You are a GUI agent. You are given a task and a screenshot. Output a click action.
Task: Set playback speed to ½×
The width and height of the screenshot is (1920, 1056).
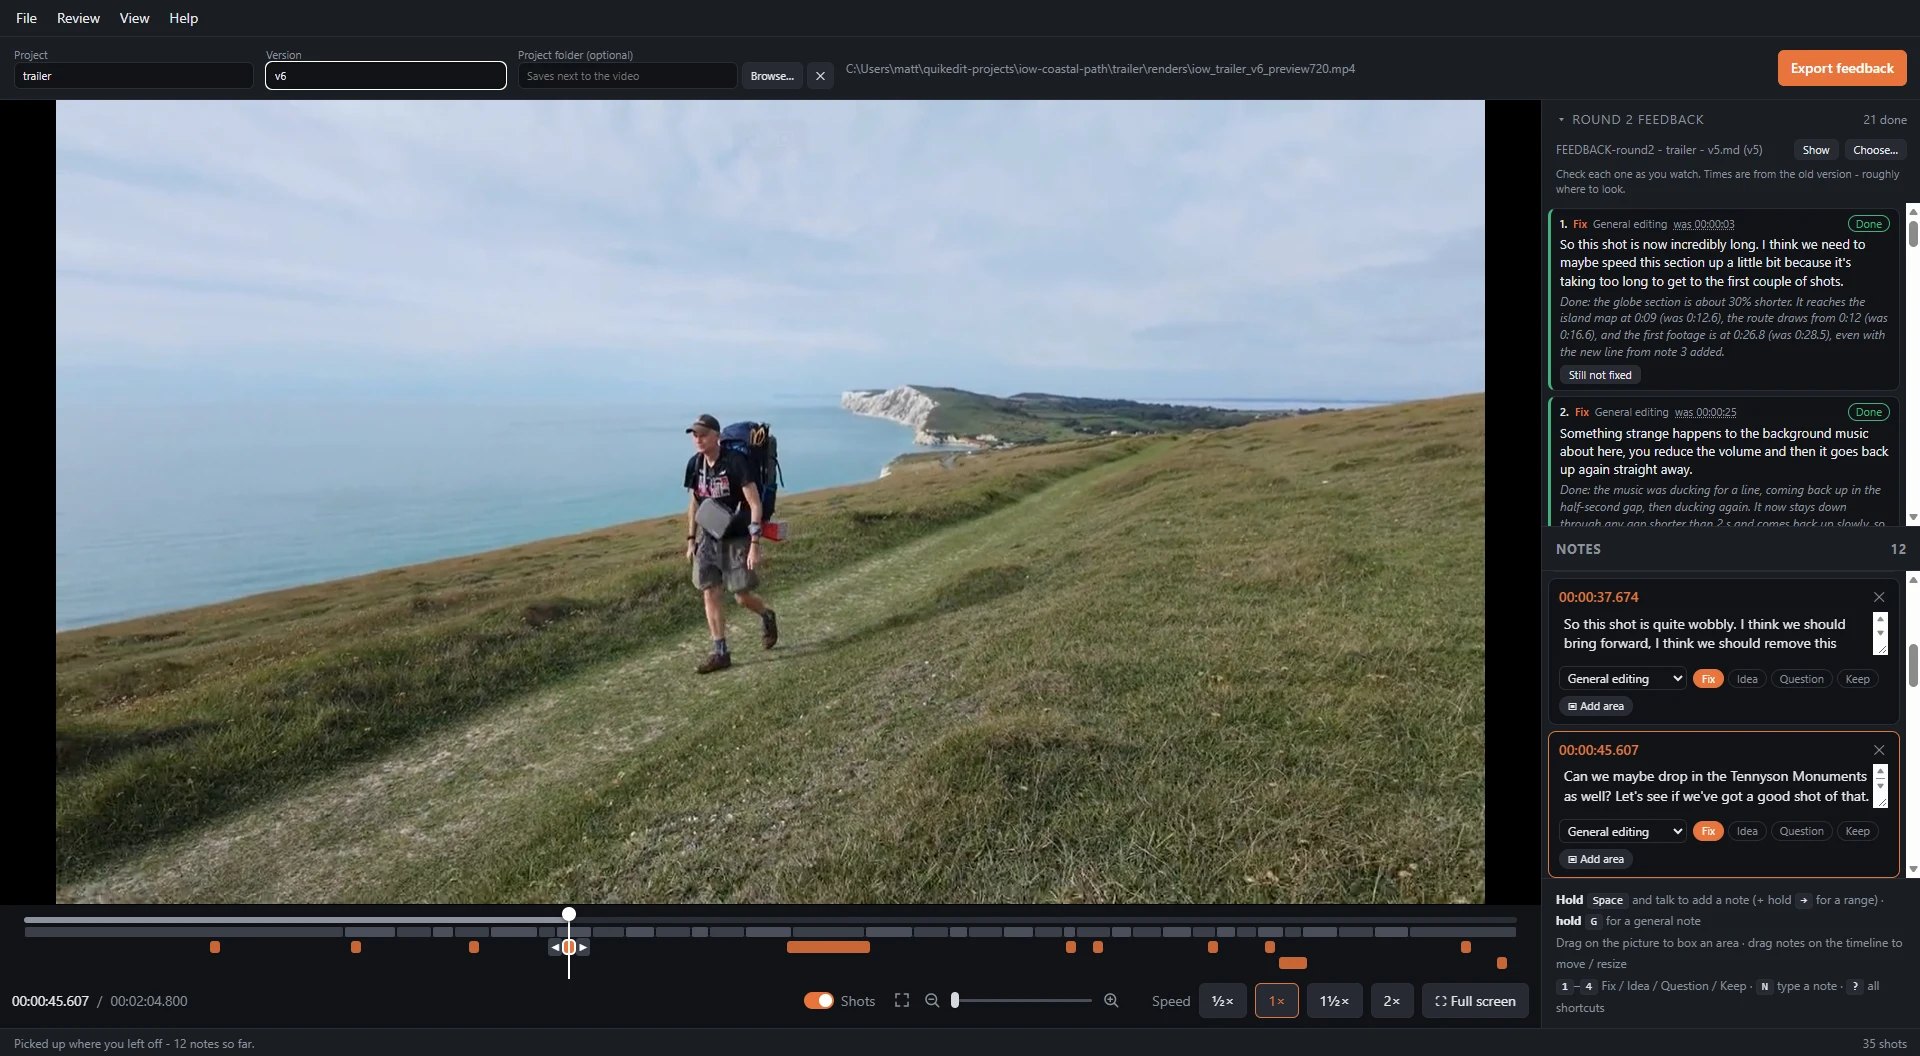(1222, 1001)
